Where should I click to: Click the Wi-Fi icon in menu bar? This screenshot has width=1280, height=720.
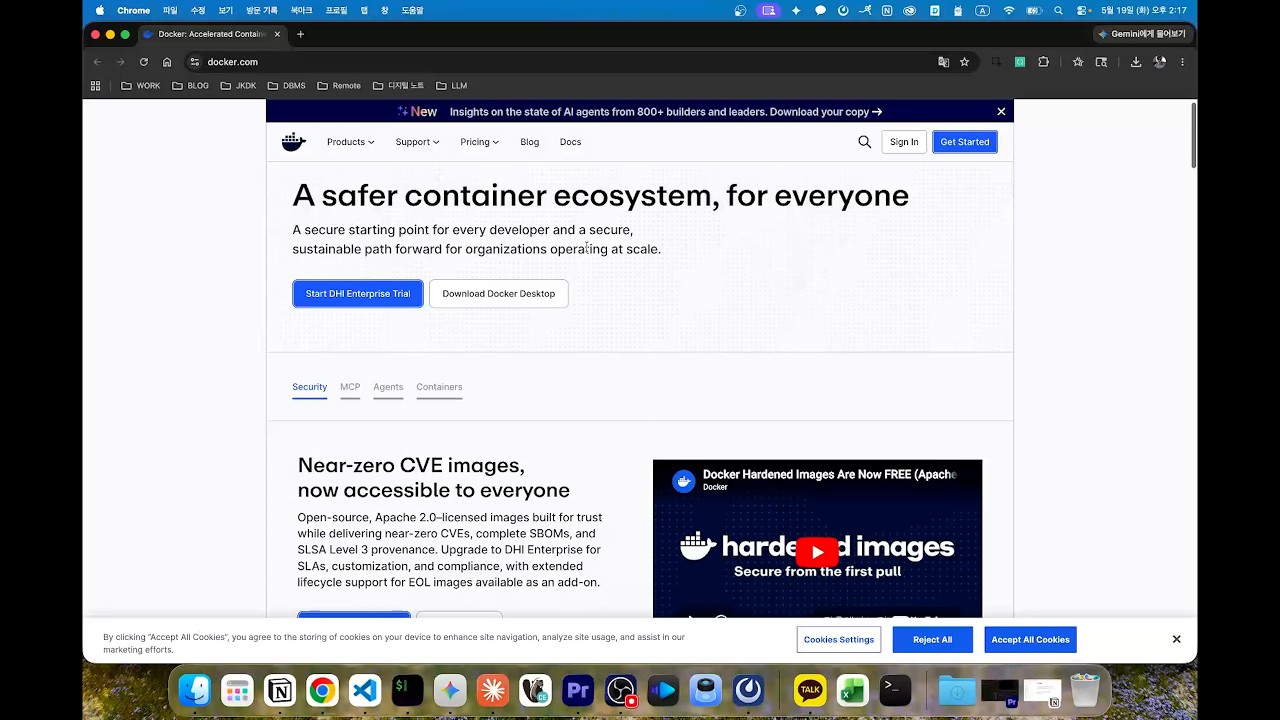pyautogui.click(x=1009, y=10)
